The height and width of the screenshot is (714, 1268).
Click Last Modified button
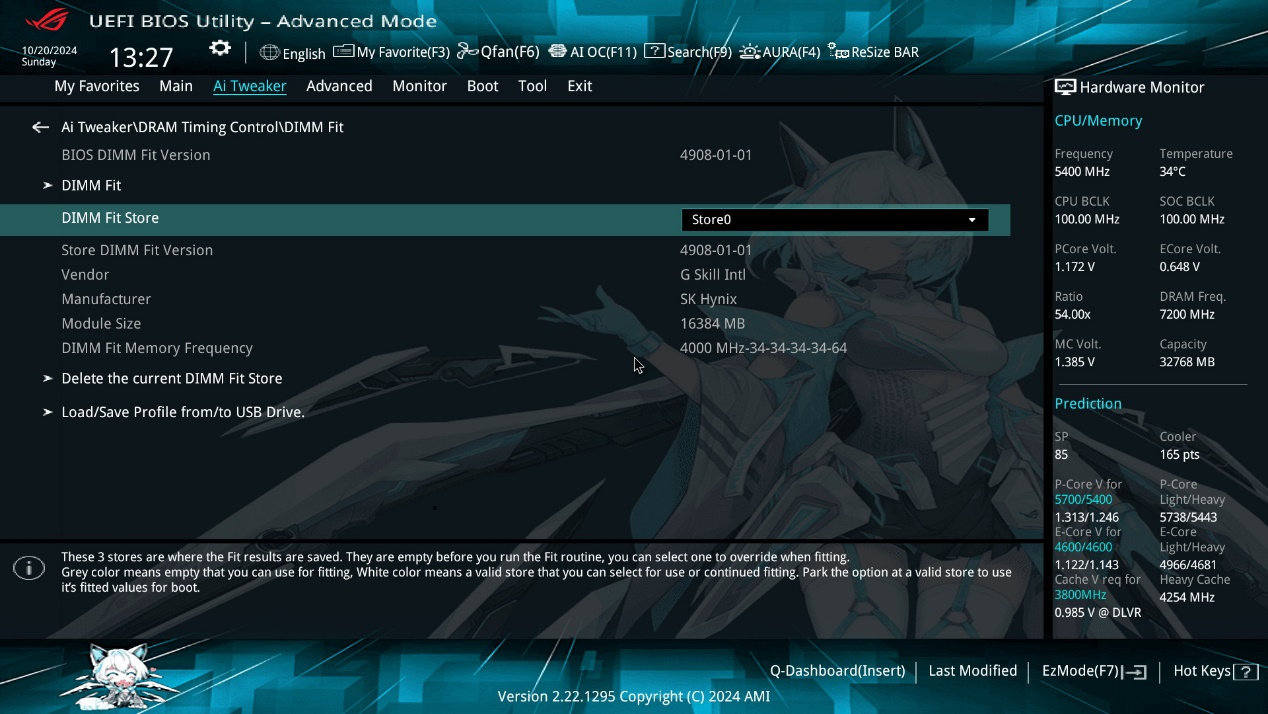click(972, 671)
